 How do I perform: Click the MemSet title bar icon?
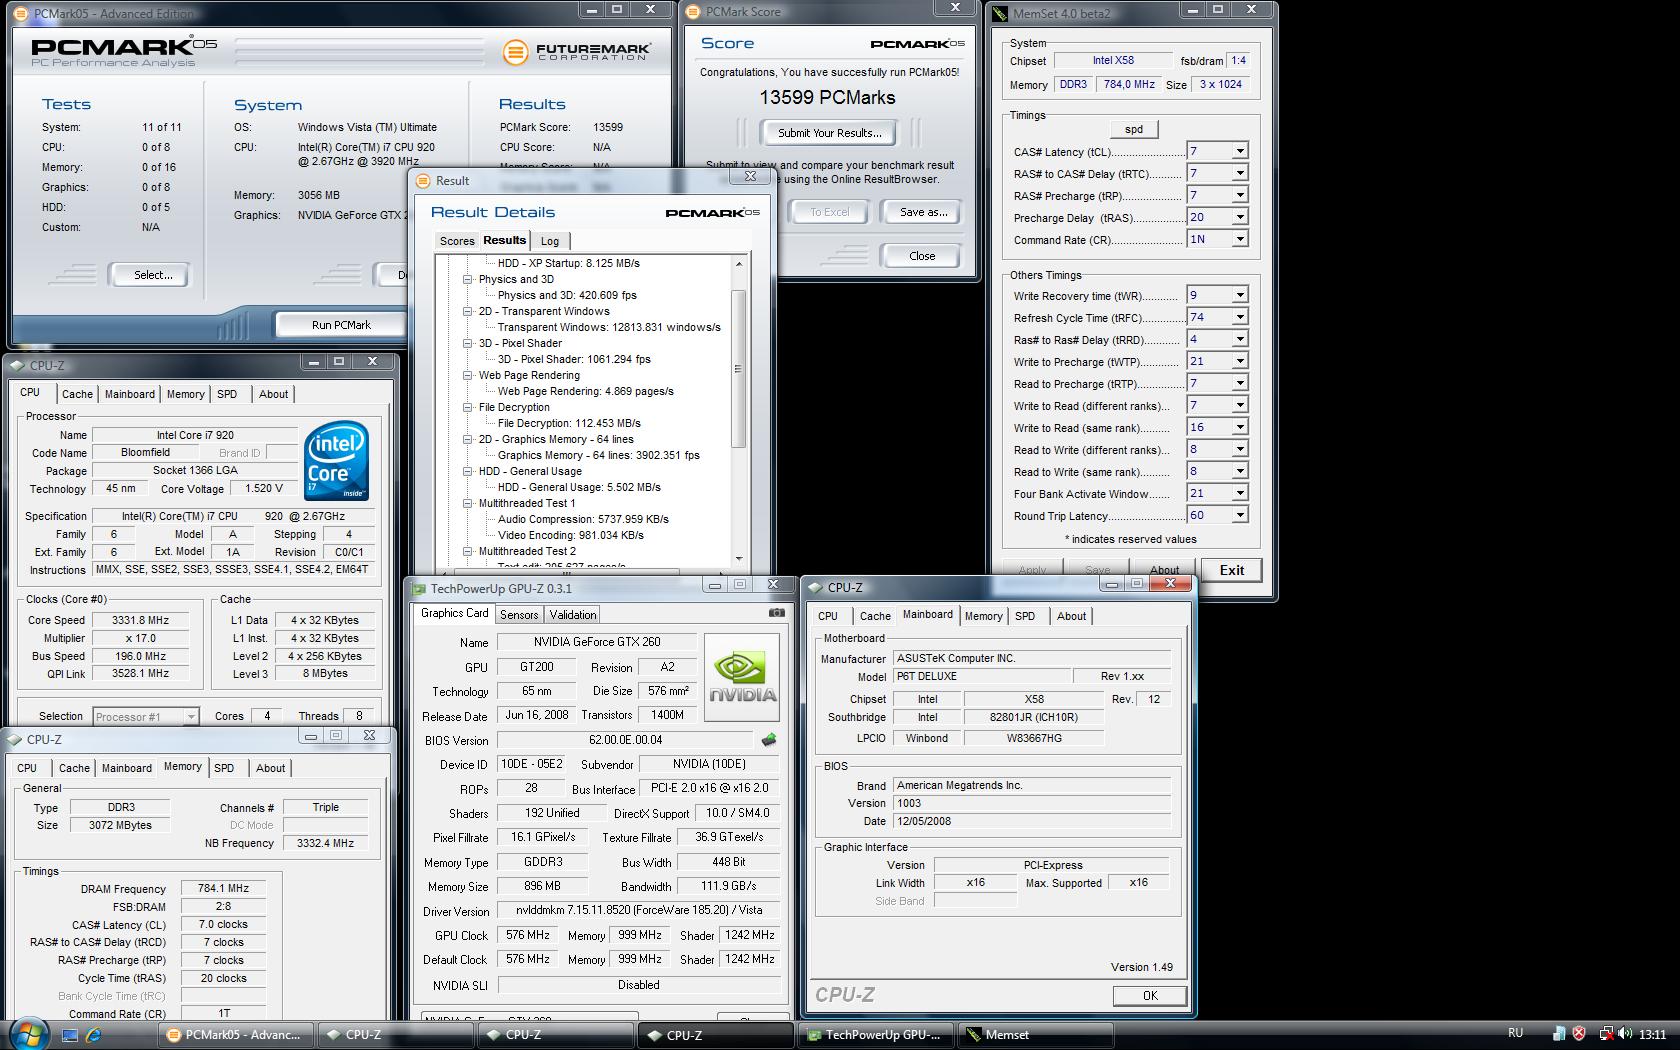point(1000,14)
